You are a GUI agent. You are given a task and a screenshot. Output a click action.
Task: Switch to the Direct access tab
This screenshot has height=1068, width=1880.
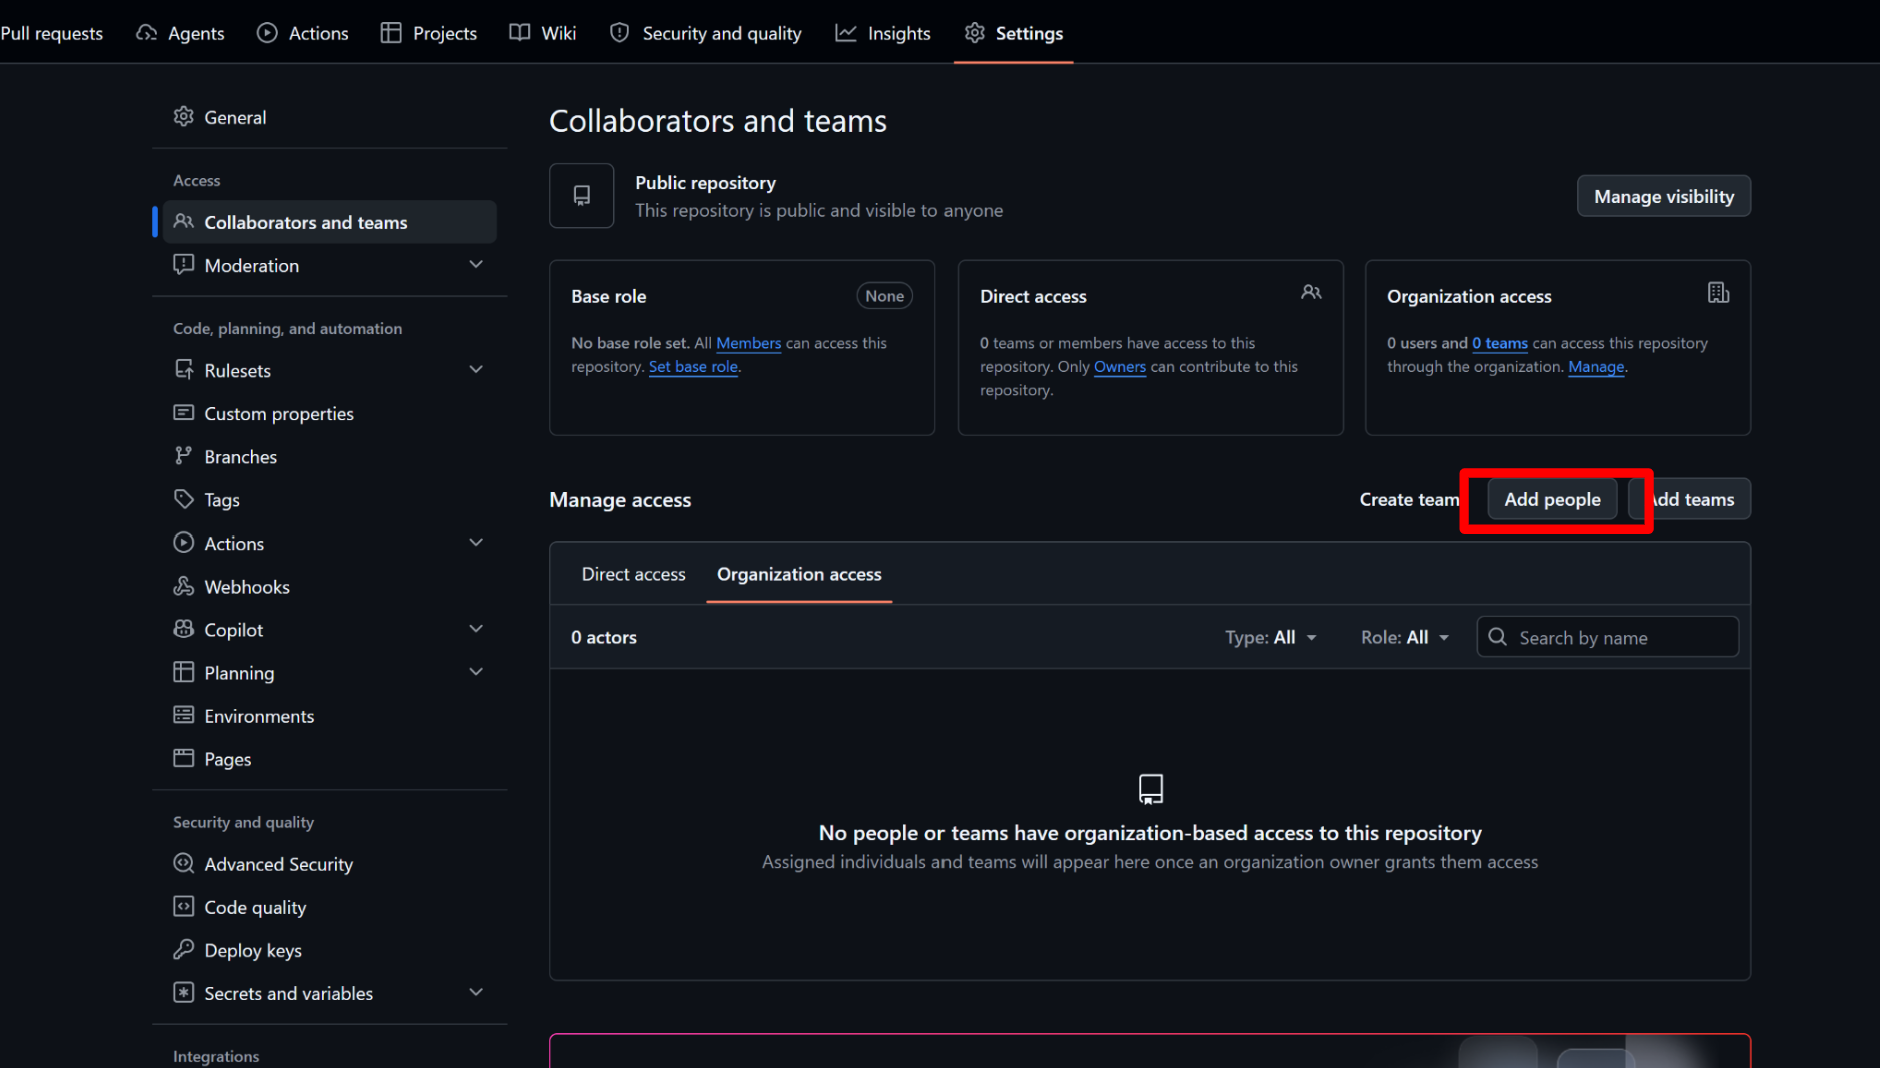[633, 574]
